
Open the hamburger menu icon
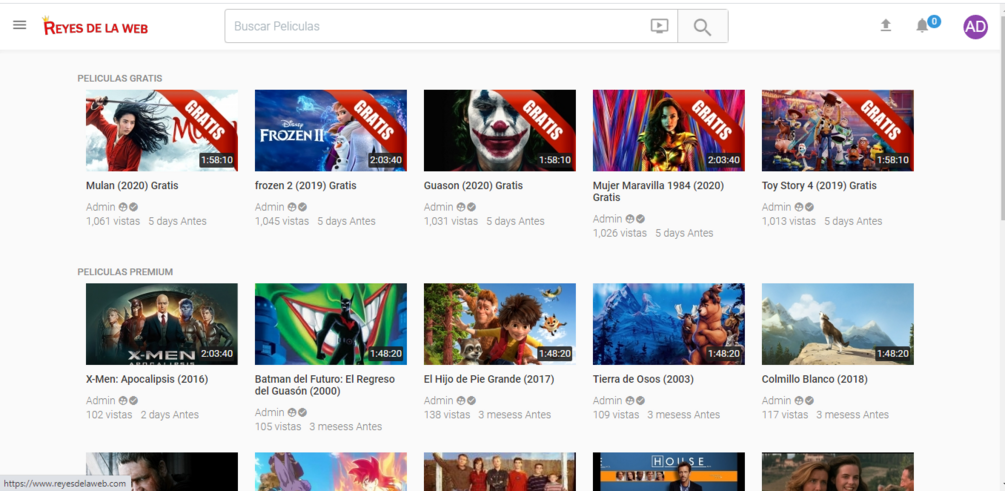point(20,25)
